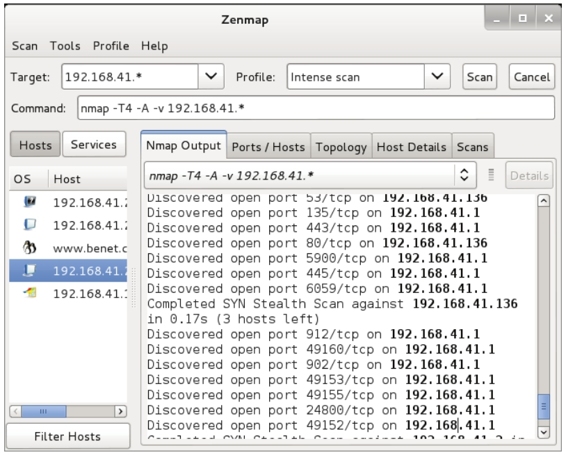The height and width of the screenshot is (455, 566).
Task: Start the scan with the Scan button
Action: click(479, 77)
